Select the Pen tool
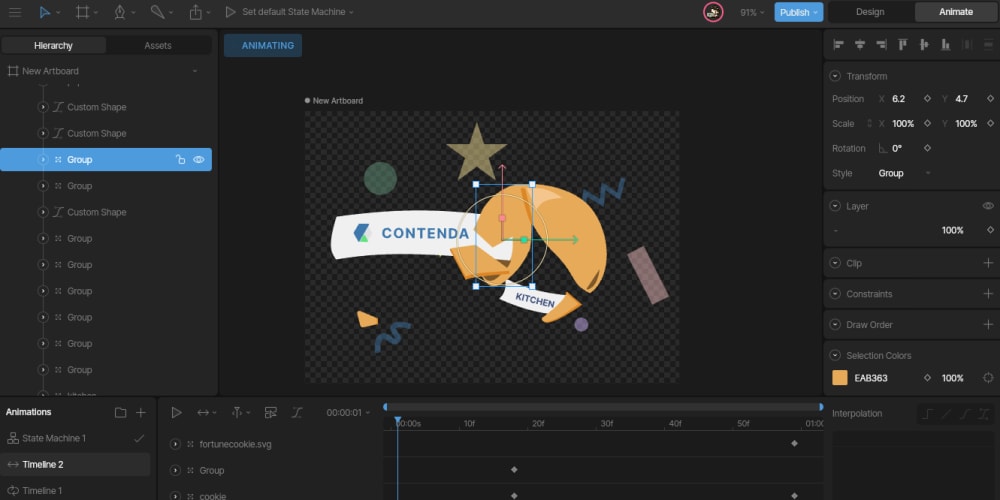Viewport: 1000px width, 500px height. (120, 12)
